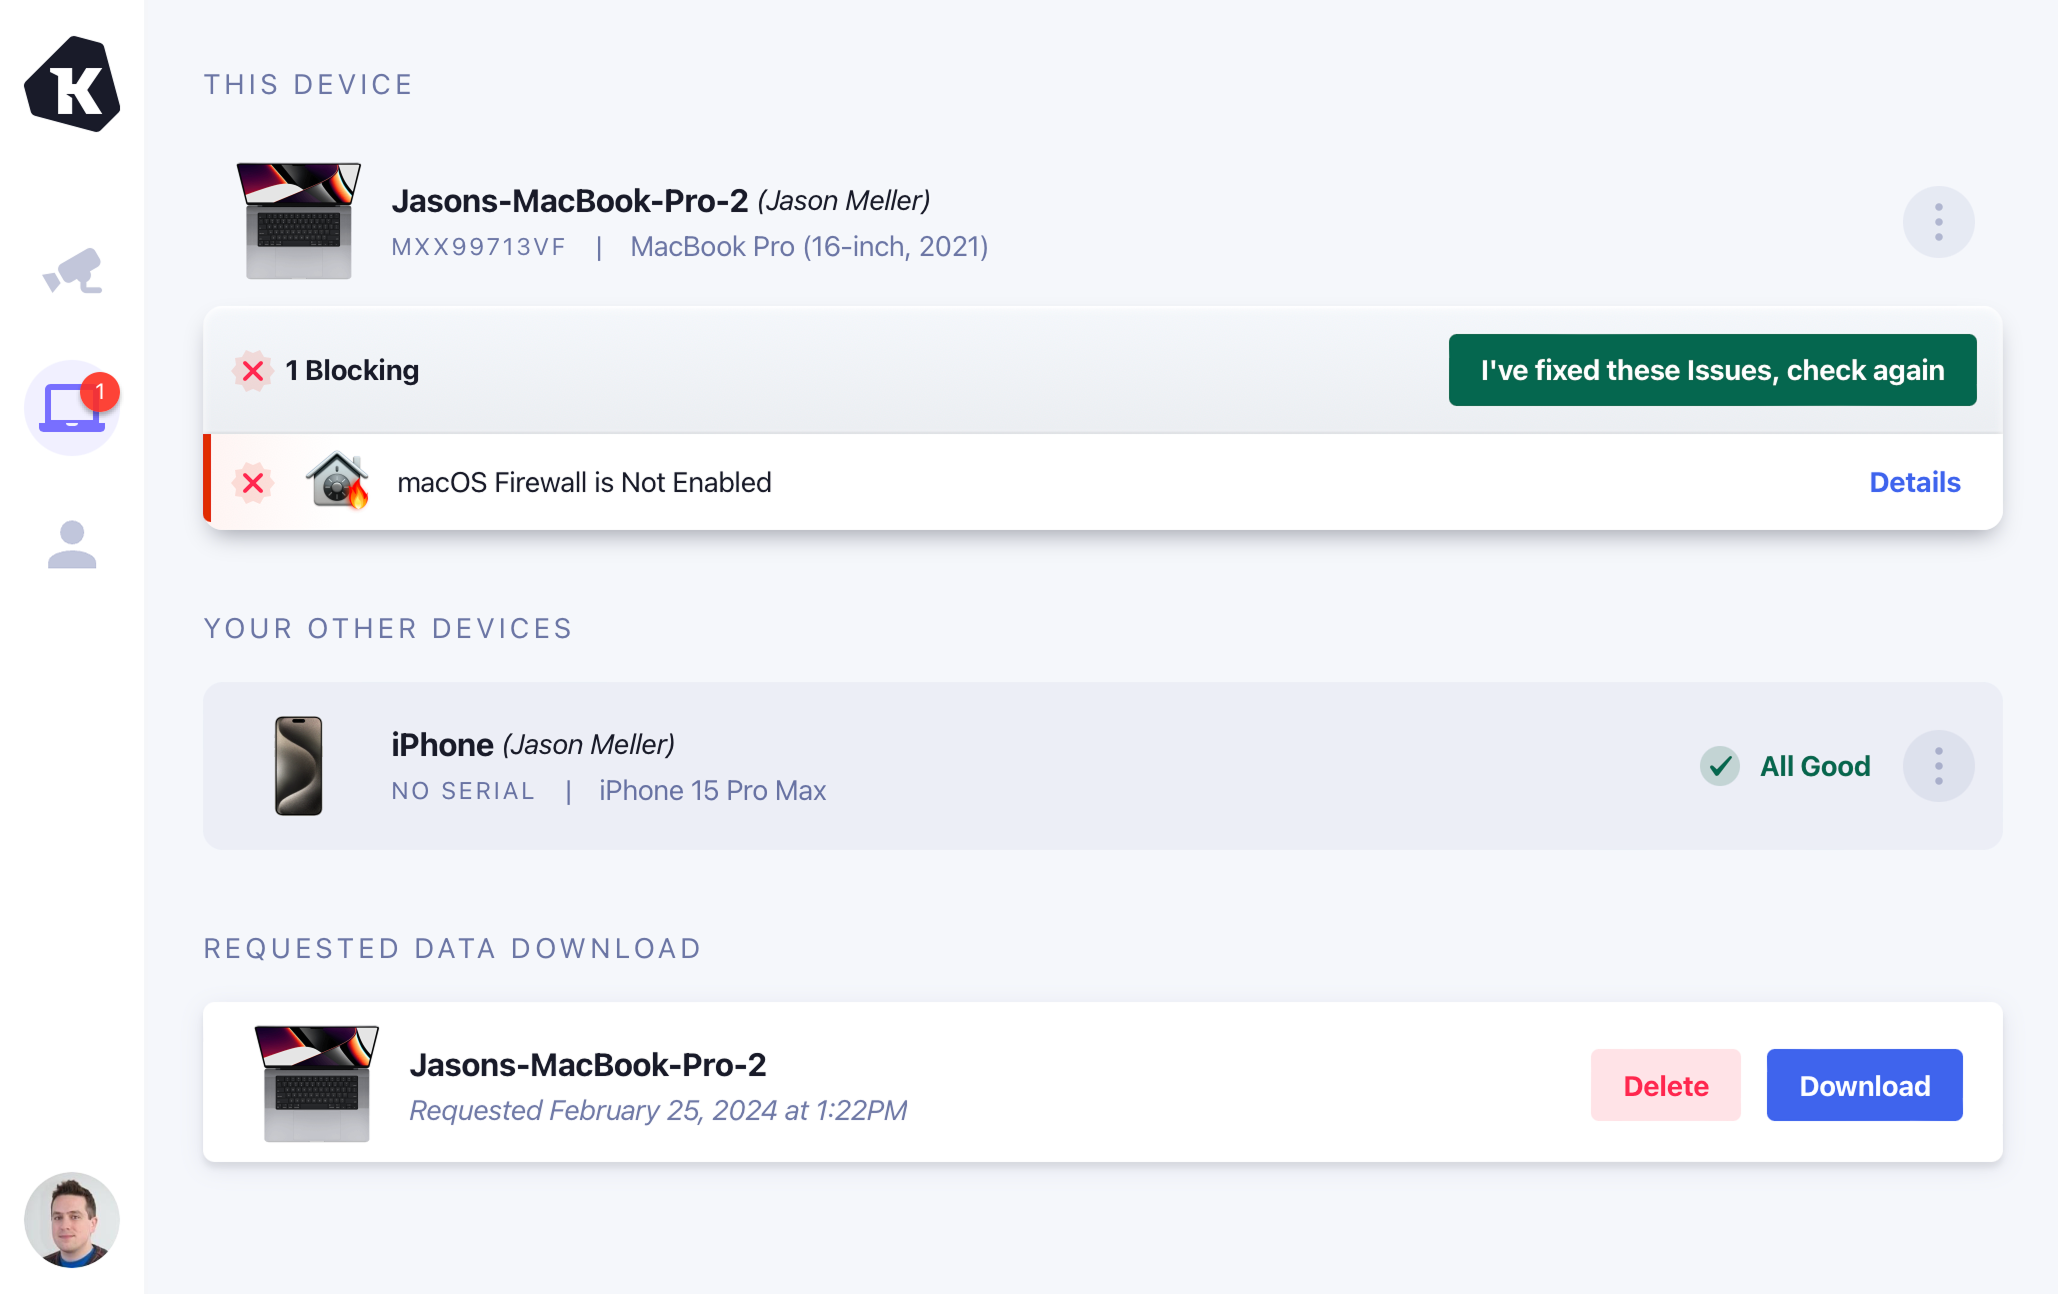
Task: Click the user avatar photo
Action: tap(72, 1219)
